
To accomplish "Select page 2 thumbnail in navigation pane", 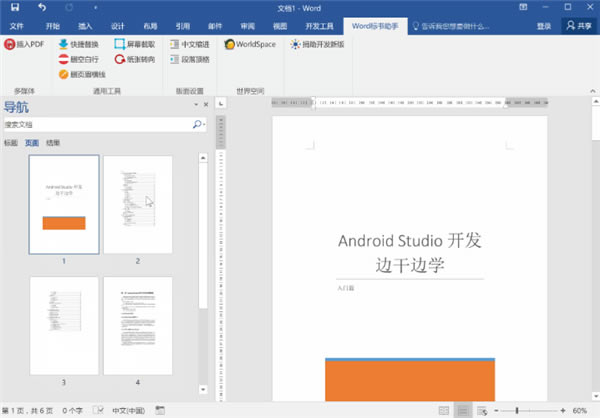I will click(x=138, y=204).
